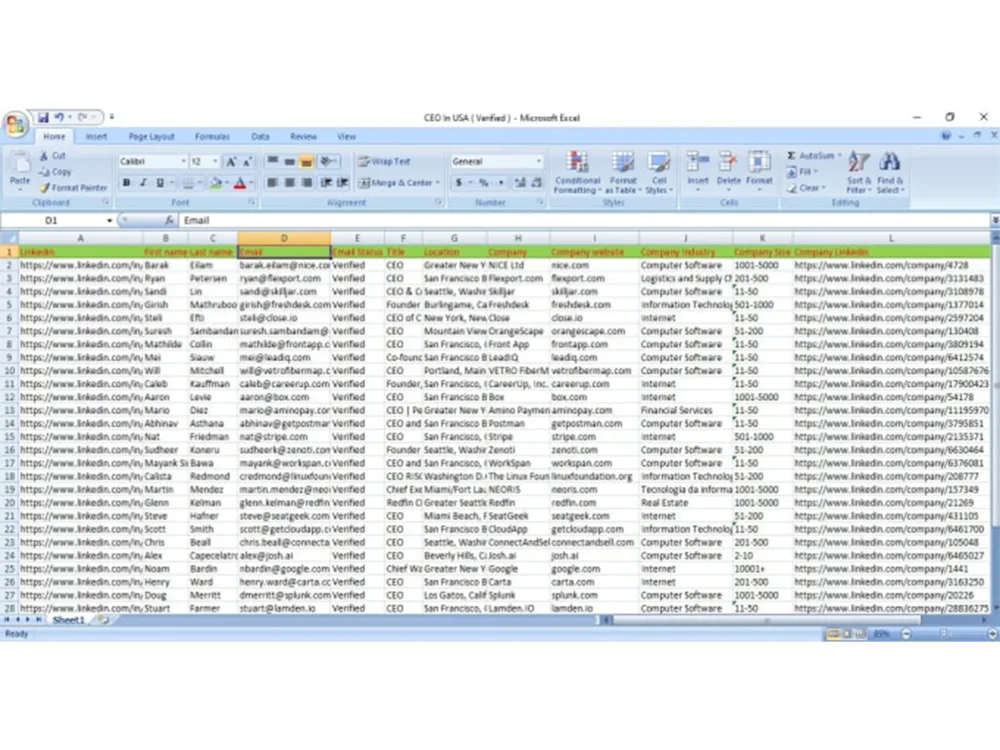The image size is (1000, 750).
Task: Open the View ribbon tab
Action: tap(346, 136)
